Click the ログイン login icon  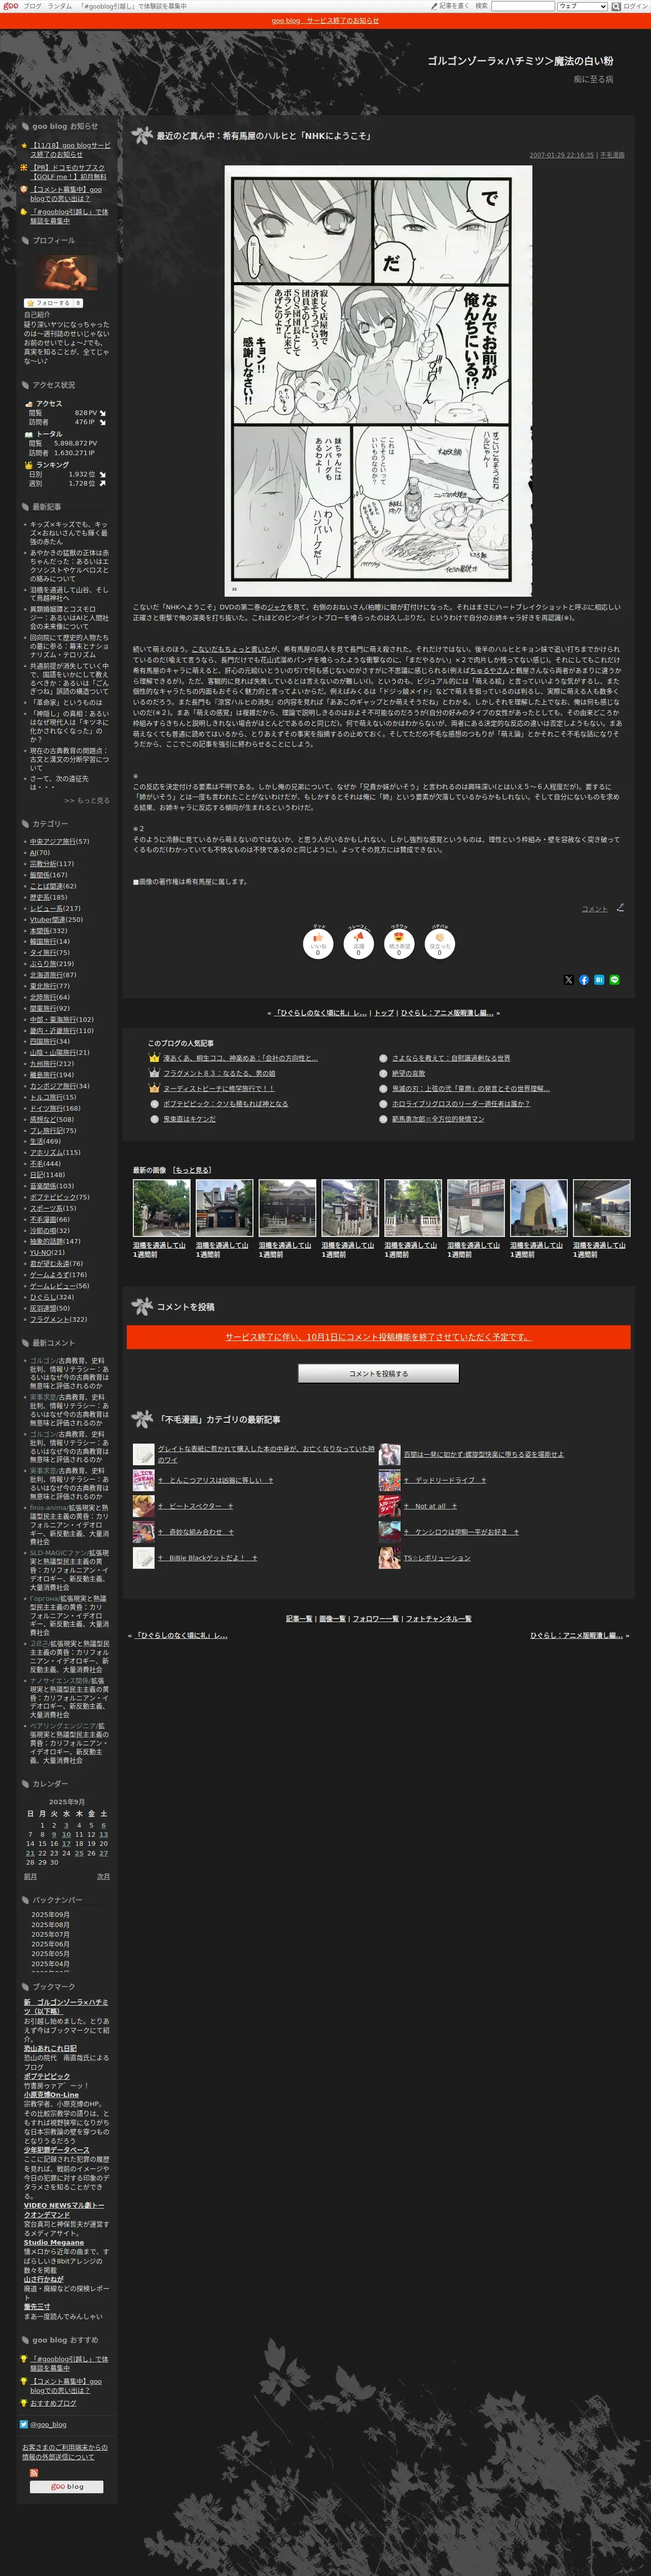(636, 6)
